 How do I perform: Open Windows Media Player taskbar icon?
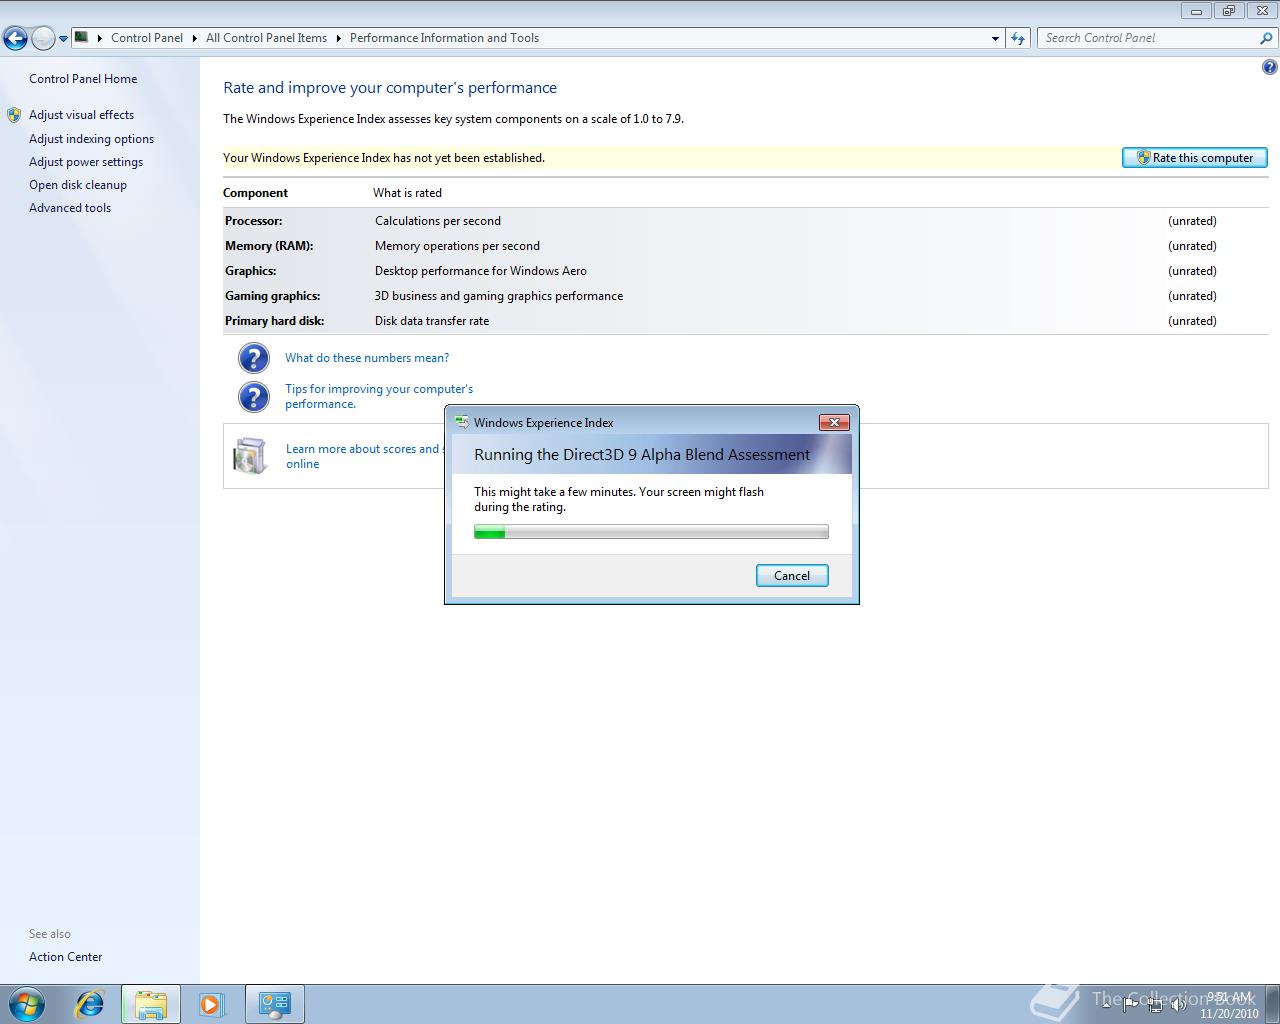[x=211, y=1004]
